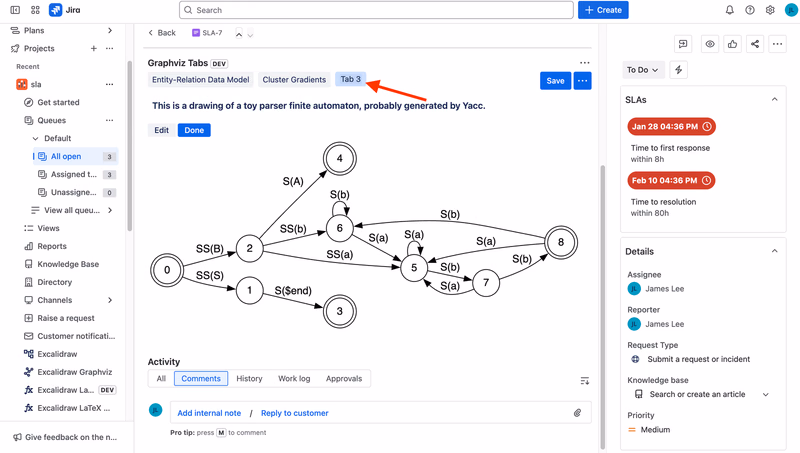Expand the Channels submenu
The image size is (800, 453).
[x=110, y=300]
